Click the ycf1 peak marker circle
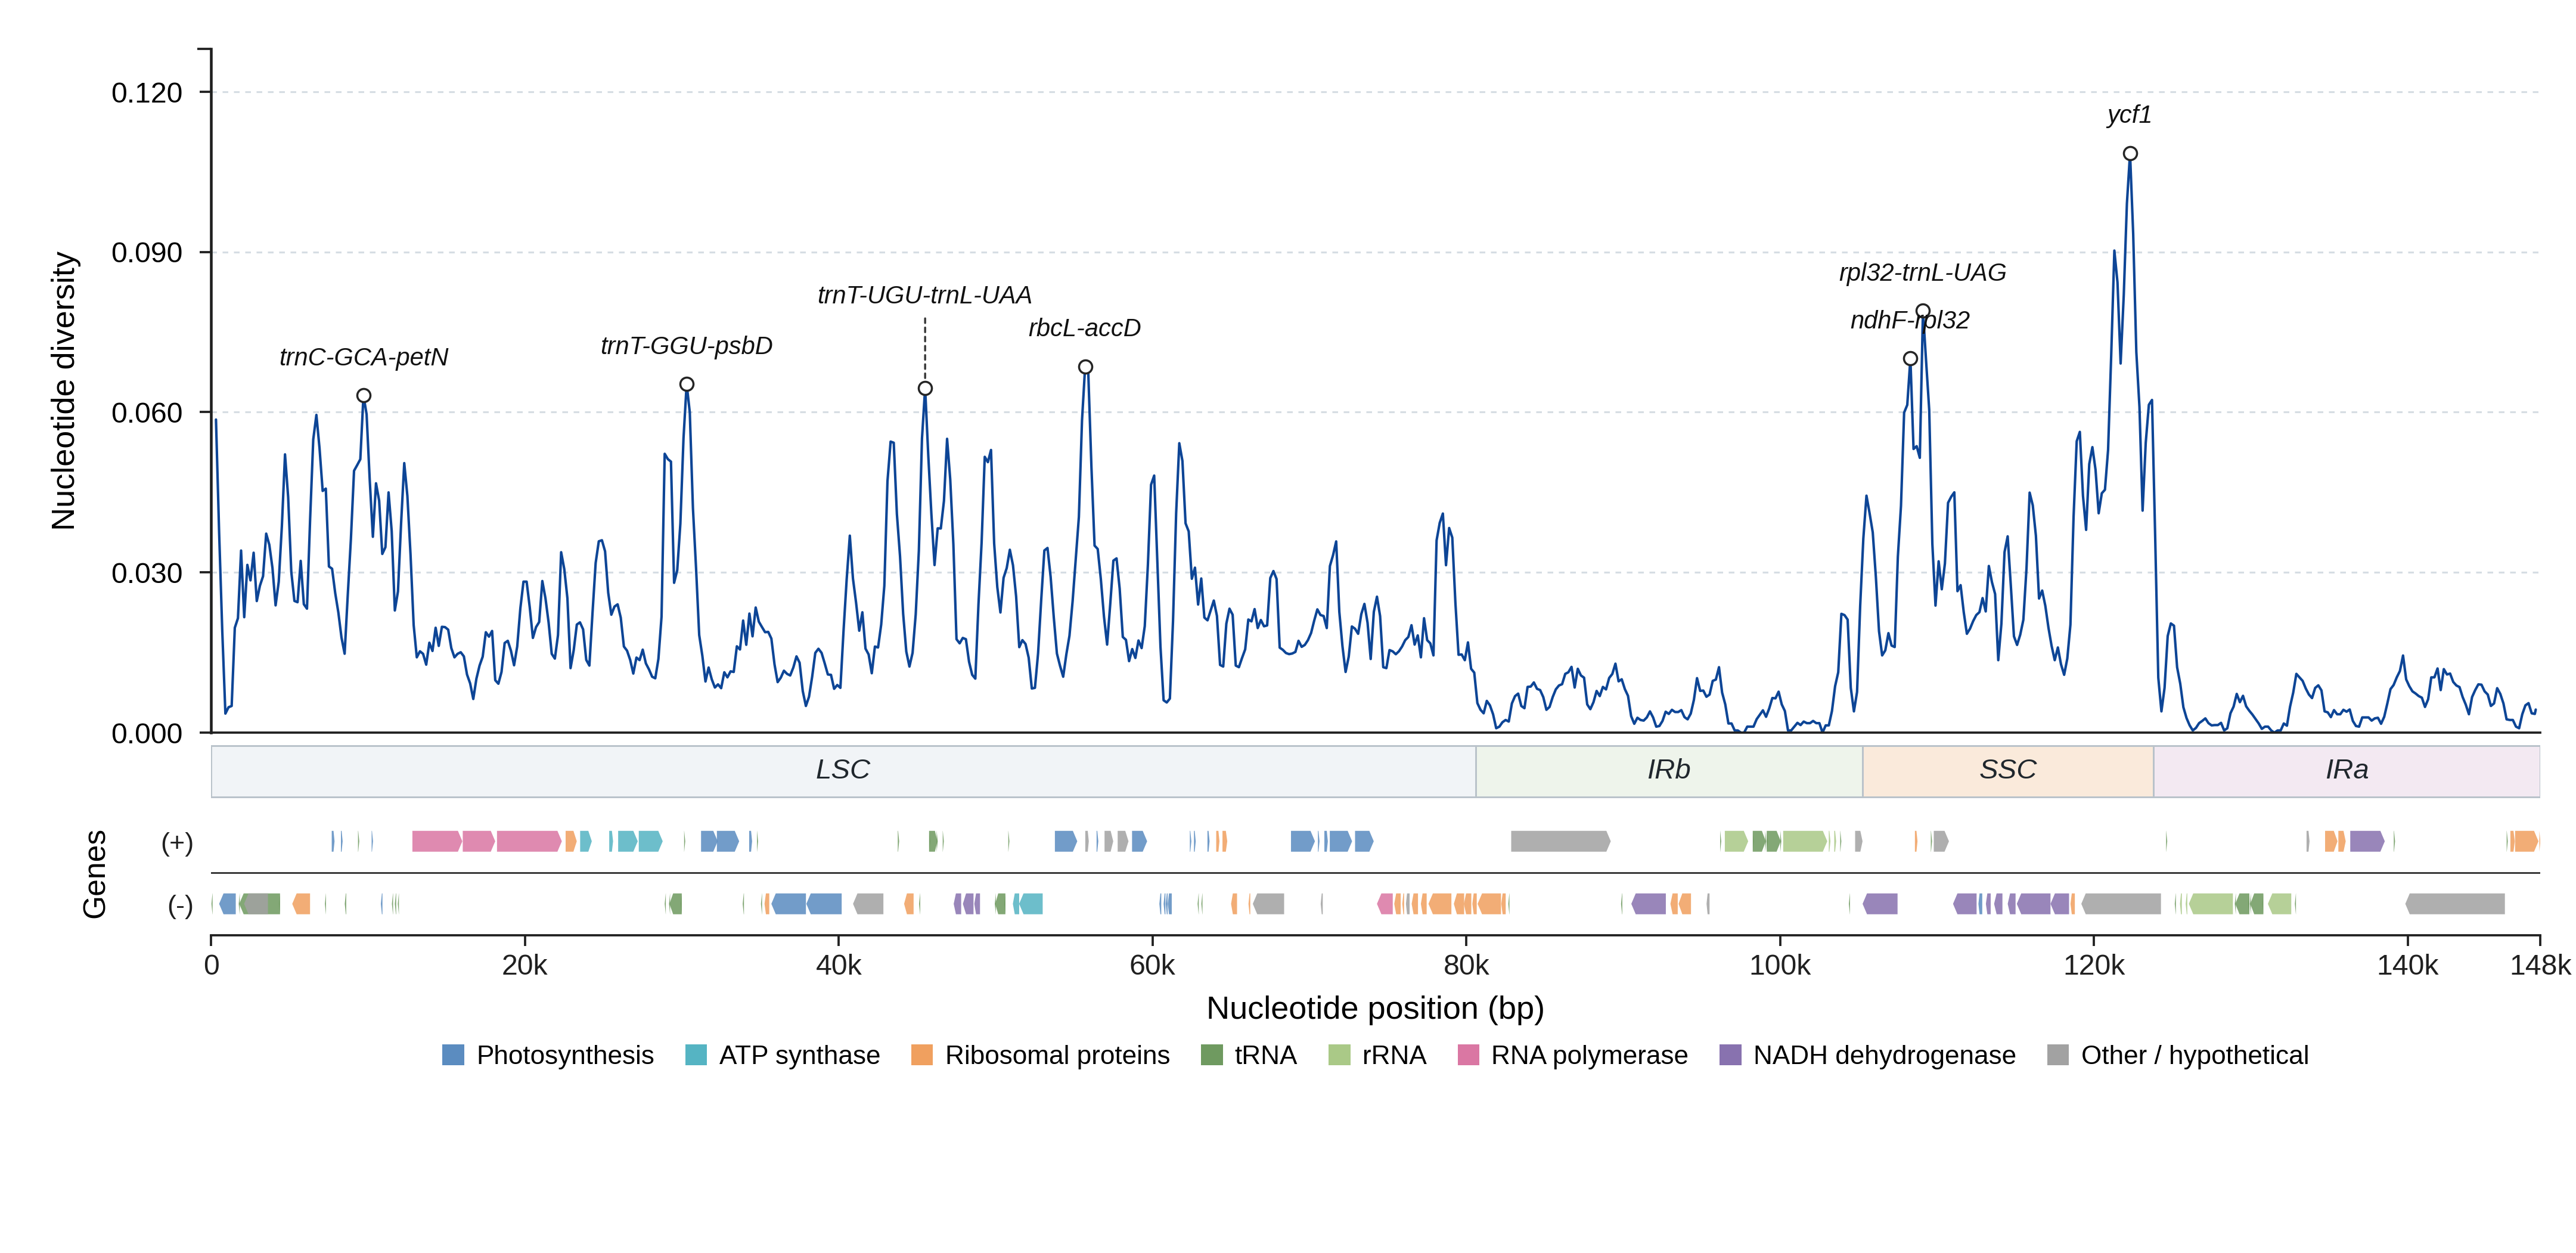 2130,154
